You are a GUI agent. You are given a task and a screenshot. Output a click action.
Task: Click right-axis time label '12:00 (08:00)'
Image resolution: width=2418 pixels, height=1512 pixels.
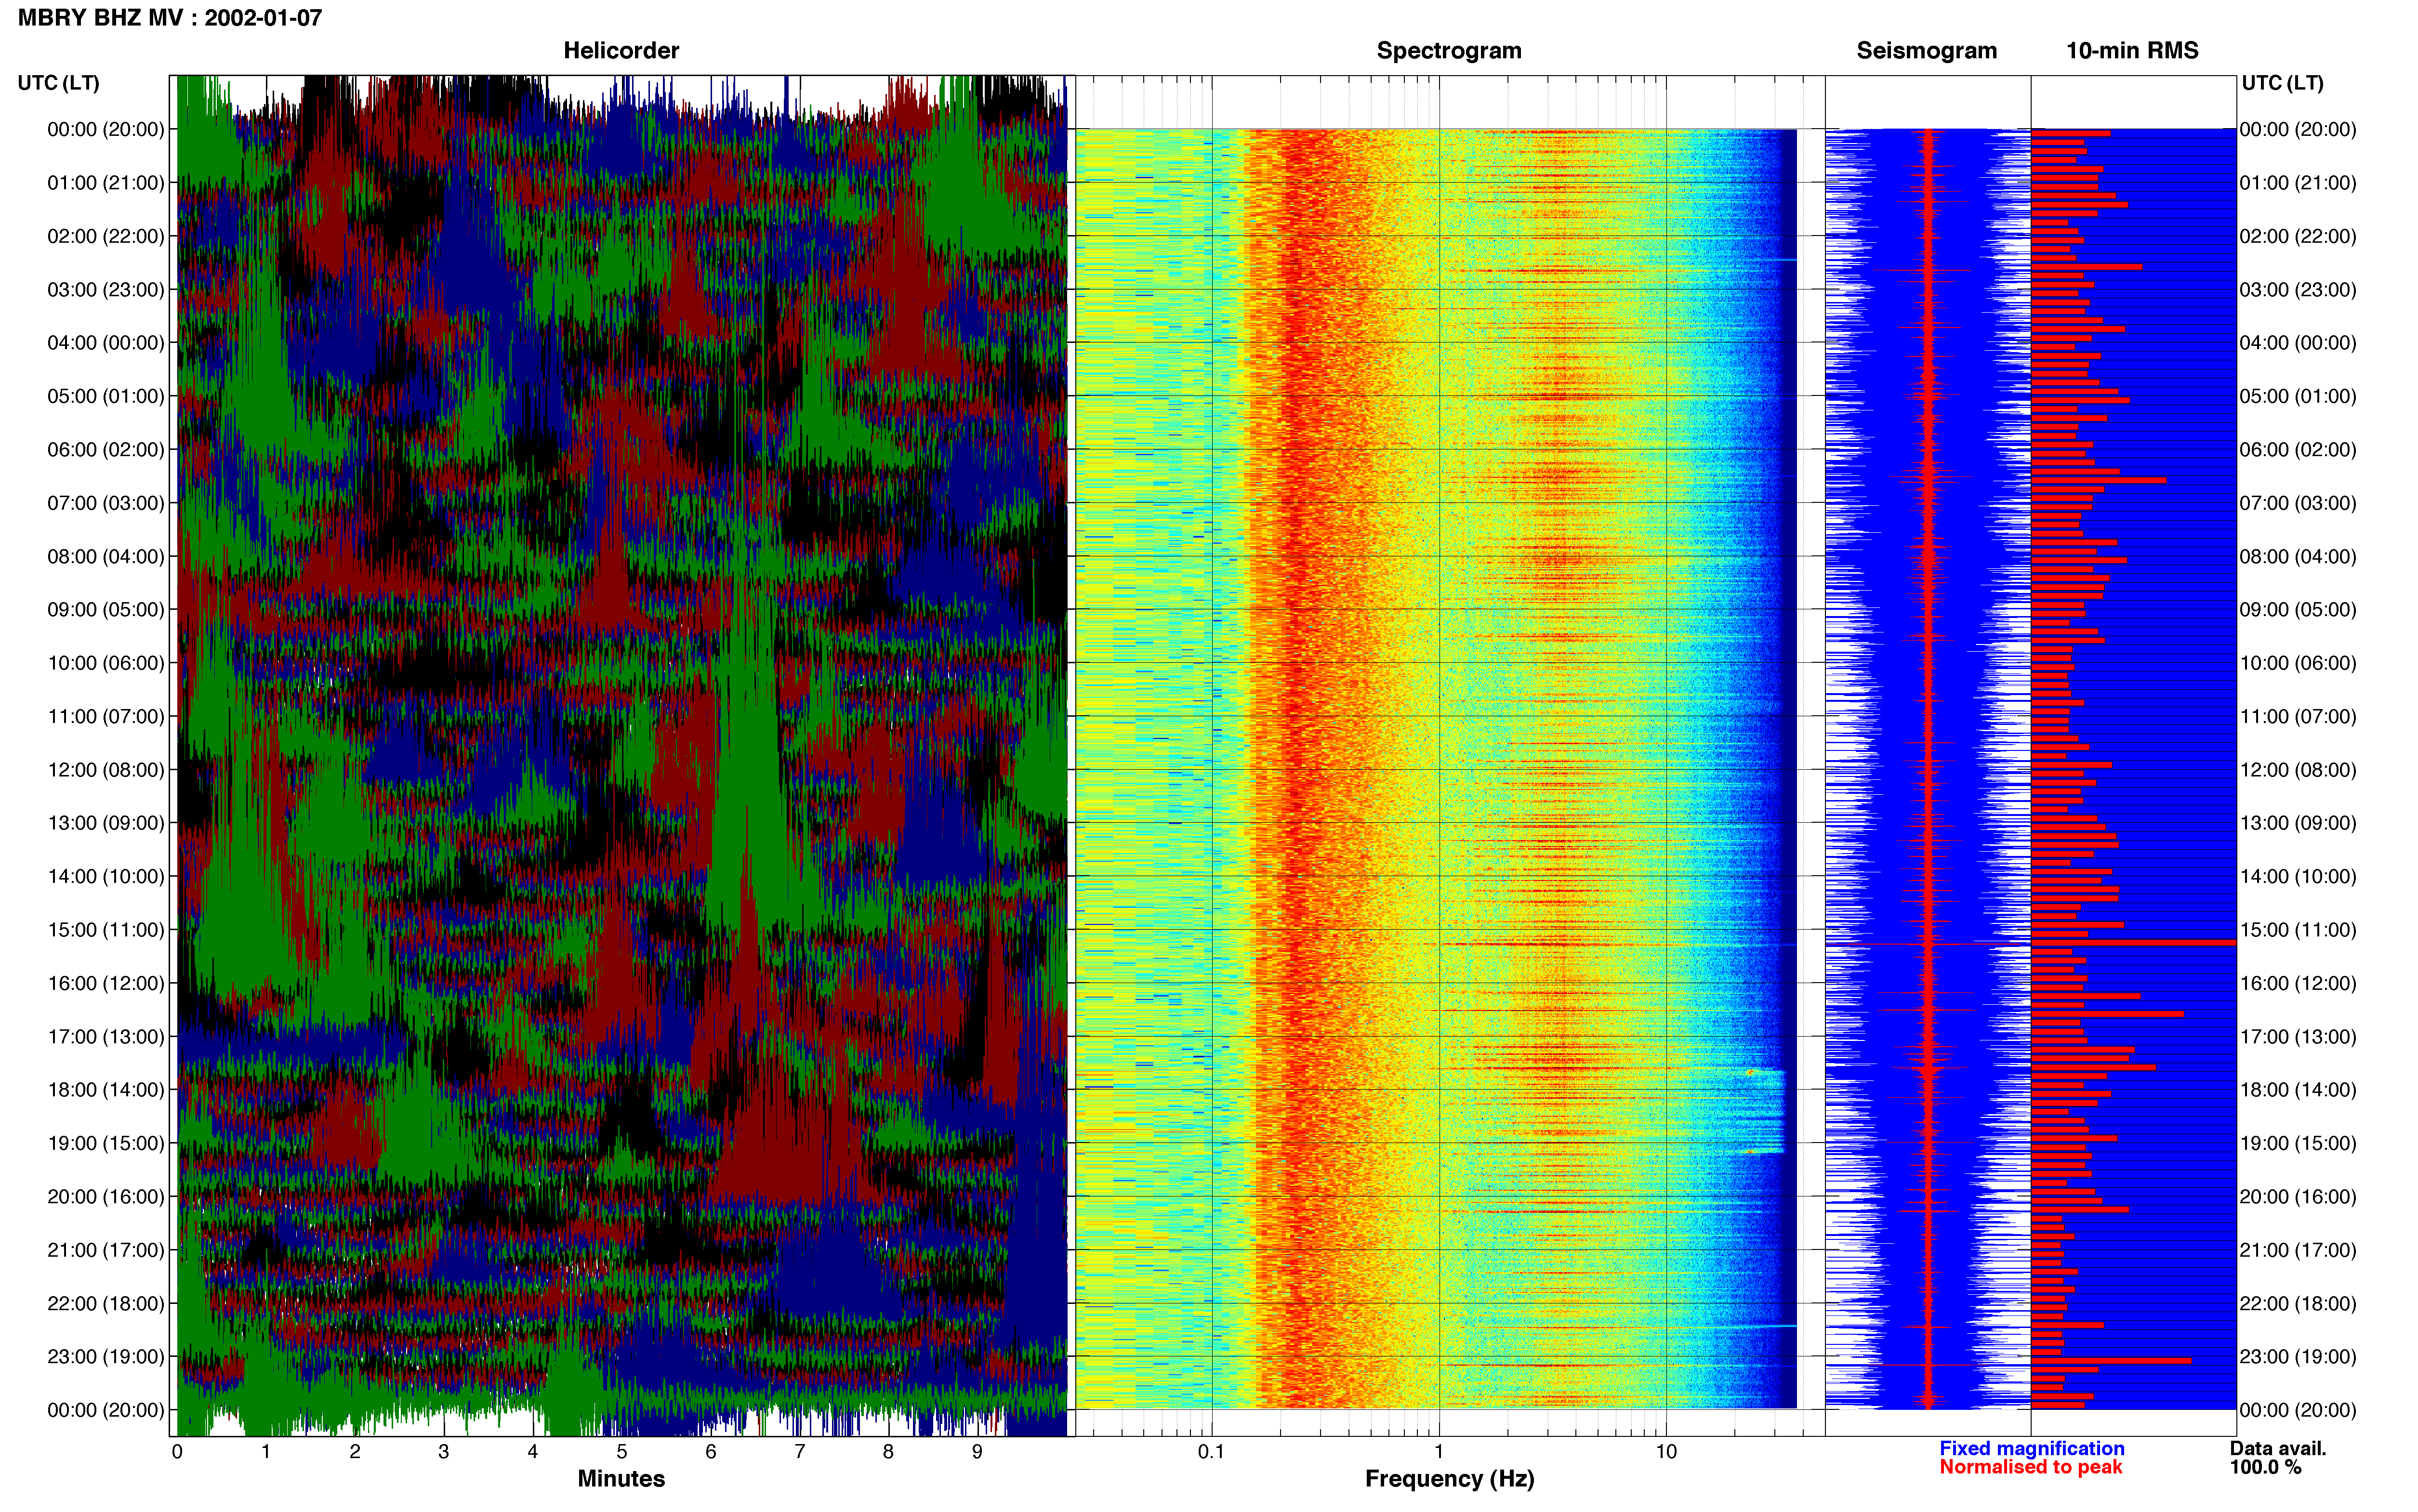pyautogui.click(x=2298, y=770)
